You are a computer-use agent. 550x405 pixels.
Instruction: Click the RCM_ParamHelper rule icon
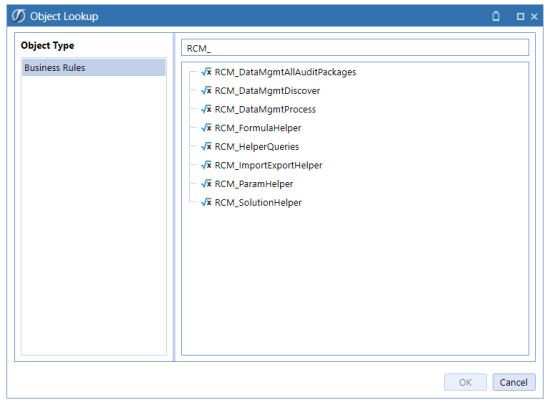[x=206, y=183]
